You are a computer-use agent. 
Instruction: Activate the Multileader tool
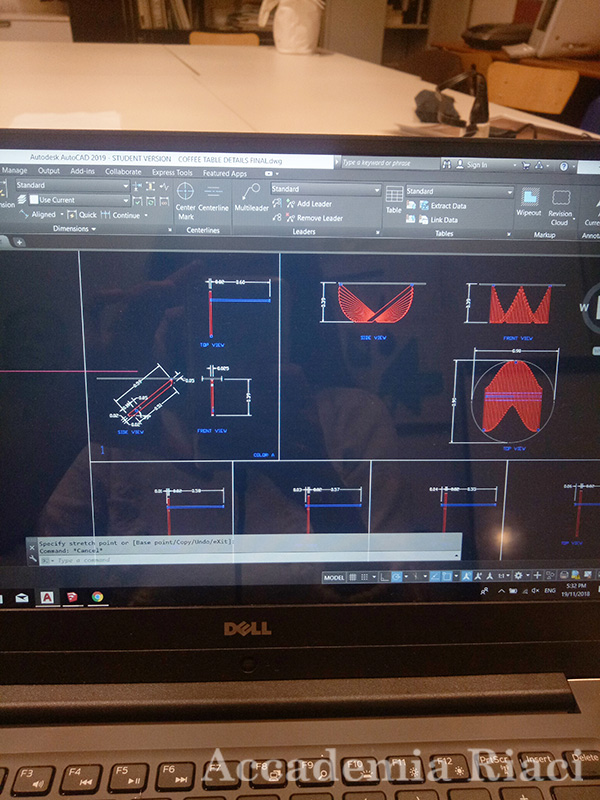(x=251, y=198)
